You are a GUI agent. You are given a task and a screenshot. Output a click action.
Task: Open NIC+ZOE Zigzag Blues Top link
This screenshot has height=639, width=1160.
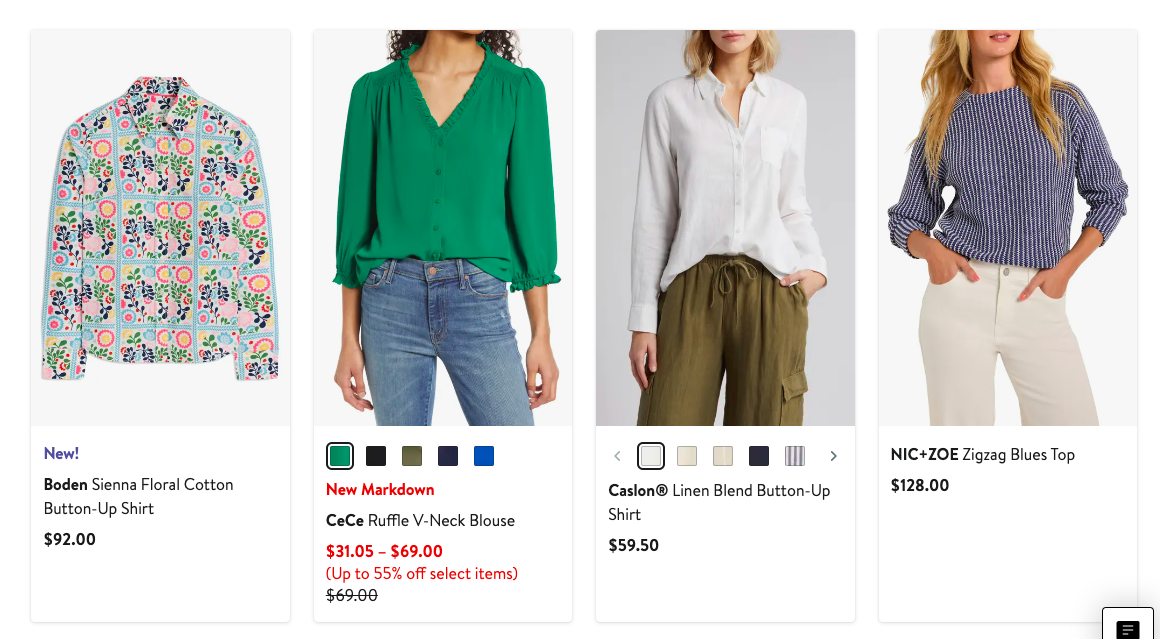(x=982, y=454)
